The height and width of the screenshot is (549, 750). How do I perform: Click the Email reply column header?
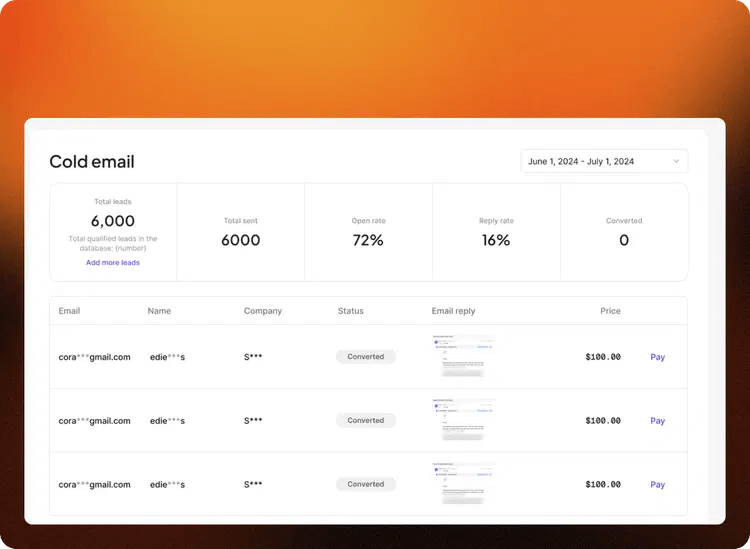tap(453, 311)
